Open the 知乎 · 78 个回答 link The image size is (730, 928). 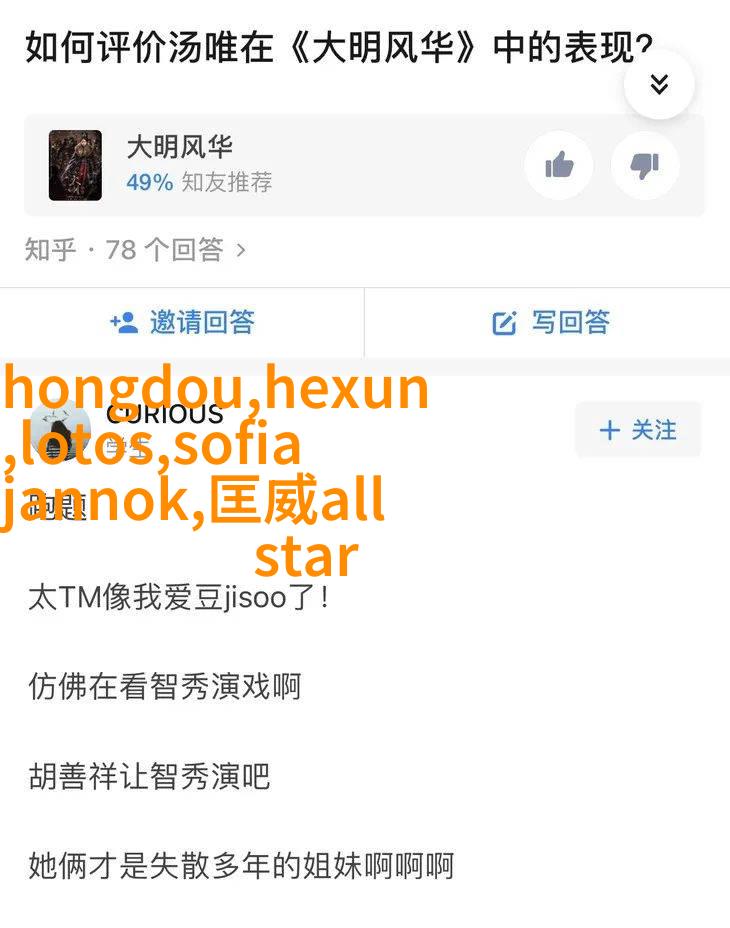click(x=135, y=250)
